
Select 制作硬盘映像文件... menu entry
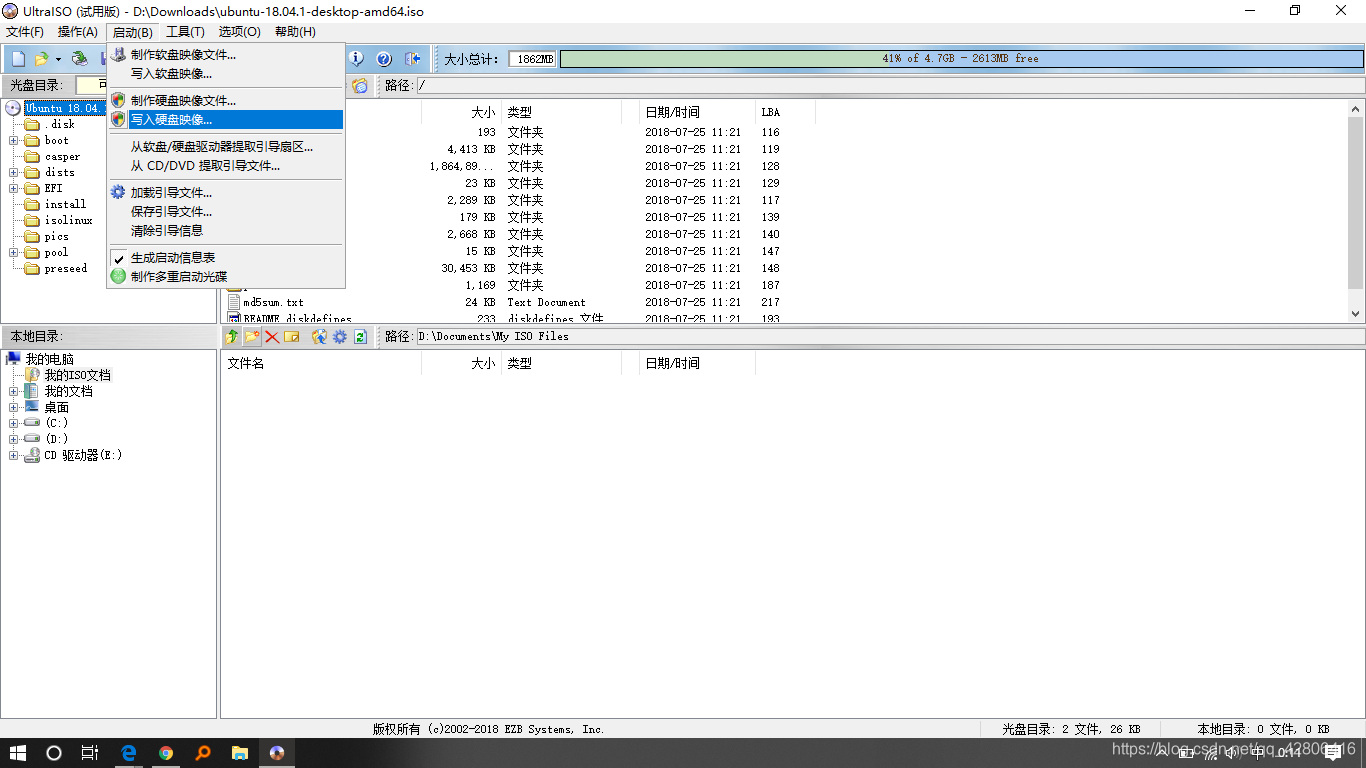(x=226, y=101)
